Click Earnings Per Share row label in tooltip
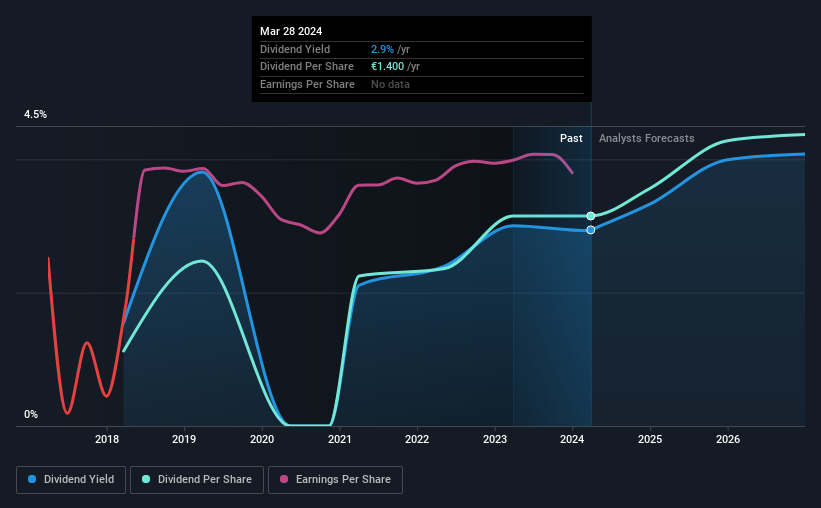Viewport: 821px width, 508px height. (307, 84)
